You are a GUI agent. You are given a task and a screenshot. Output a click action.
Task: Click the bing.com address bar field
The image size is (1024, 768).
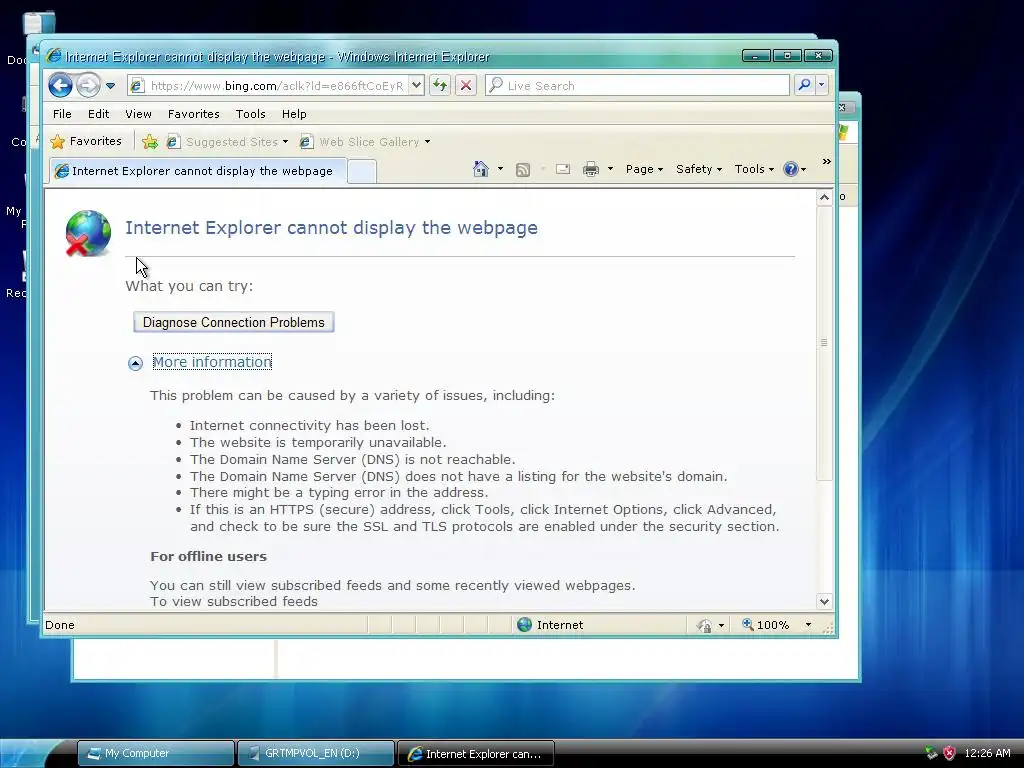(276, 86)
